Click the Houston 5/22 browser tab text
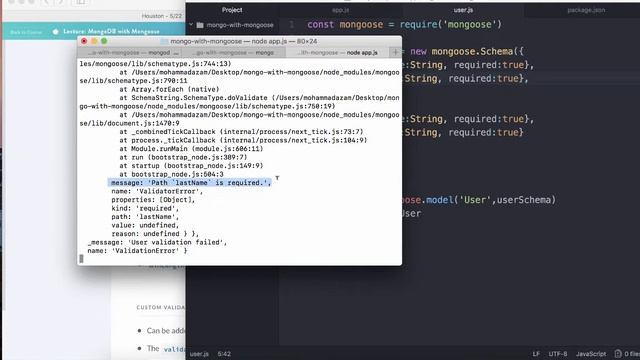This screenshot has height=360, width=640. (162, 16)
